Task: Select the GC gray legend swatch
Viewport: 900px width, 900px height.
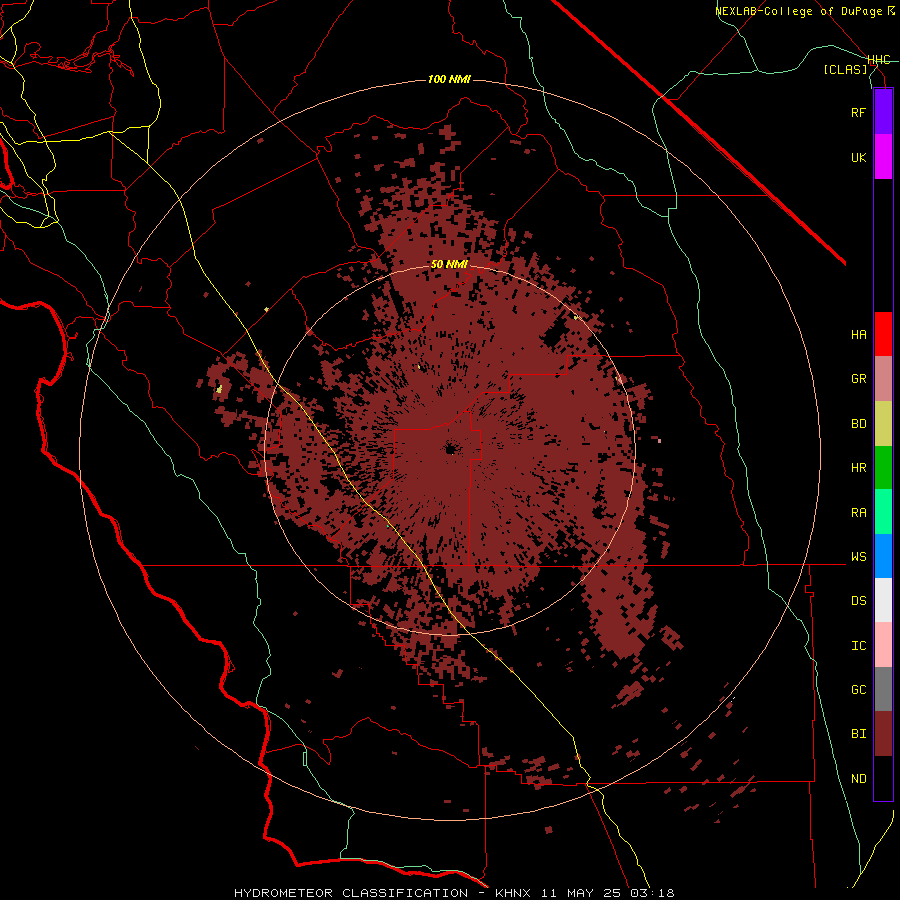Action: [x=883, y=689]
